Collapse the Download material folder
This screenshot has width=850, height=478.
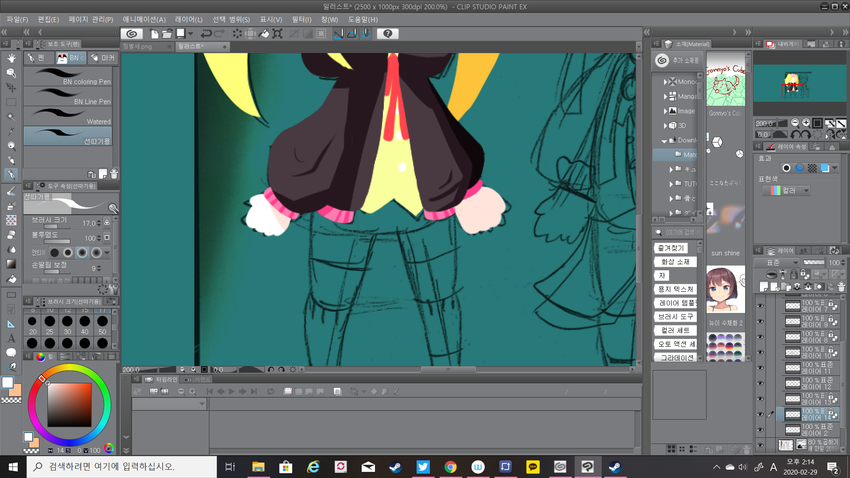click(665, 140)
